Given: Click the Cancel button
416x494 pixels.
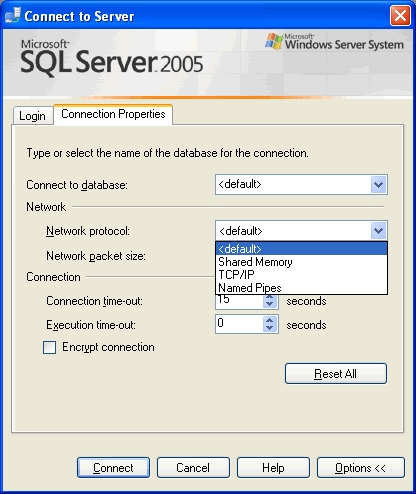Looking at the screenshot, I should [x=193, y=468].
